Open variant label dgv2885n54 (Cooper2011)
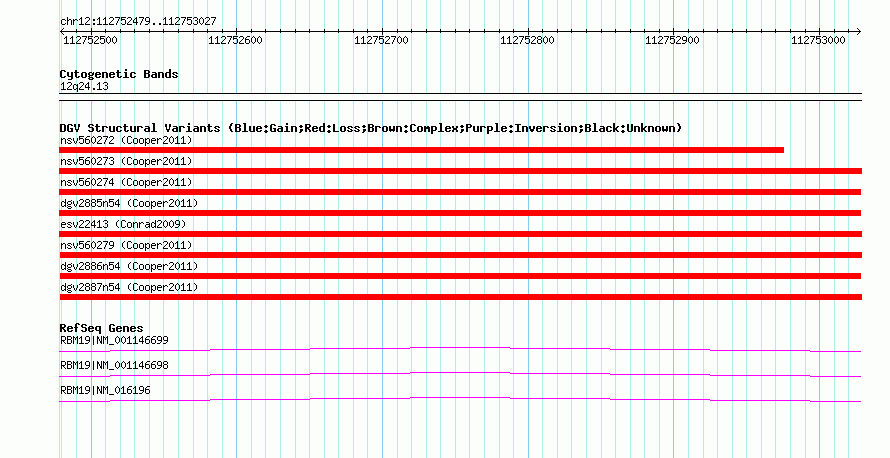The height and width of the screenshot is (458, 890). point(129,203)
